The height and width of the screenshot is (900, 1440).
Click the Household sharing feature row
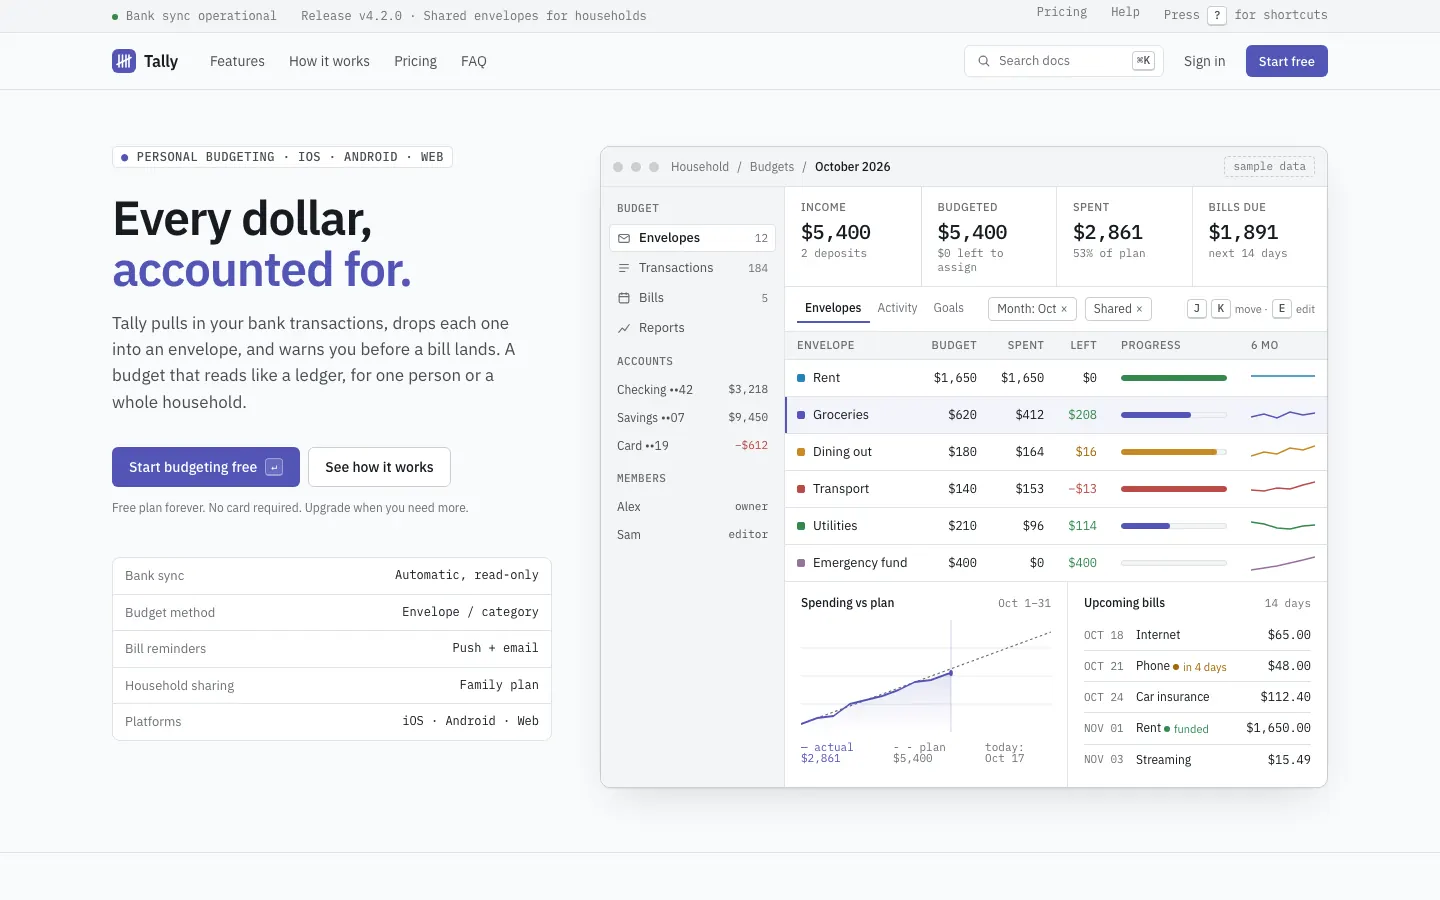point(332,686)
